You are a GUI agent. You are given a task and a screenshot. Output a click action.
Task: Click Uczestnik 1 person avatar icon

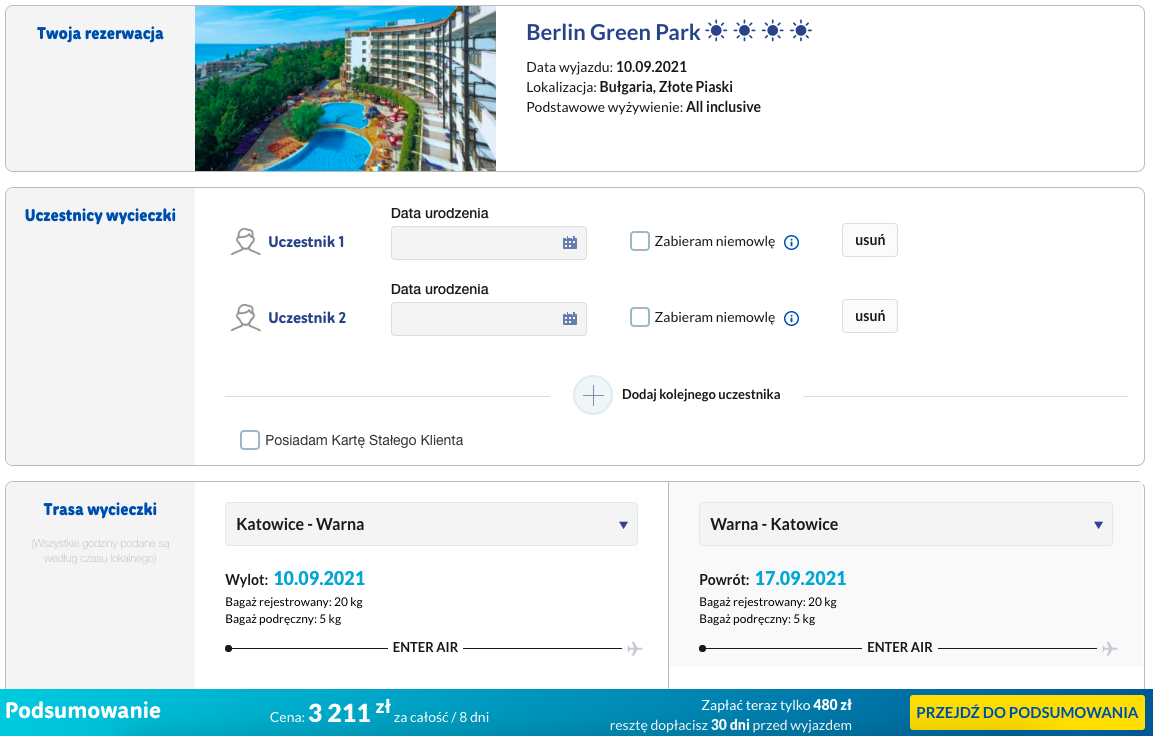point(245,242)
